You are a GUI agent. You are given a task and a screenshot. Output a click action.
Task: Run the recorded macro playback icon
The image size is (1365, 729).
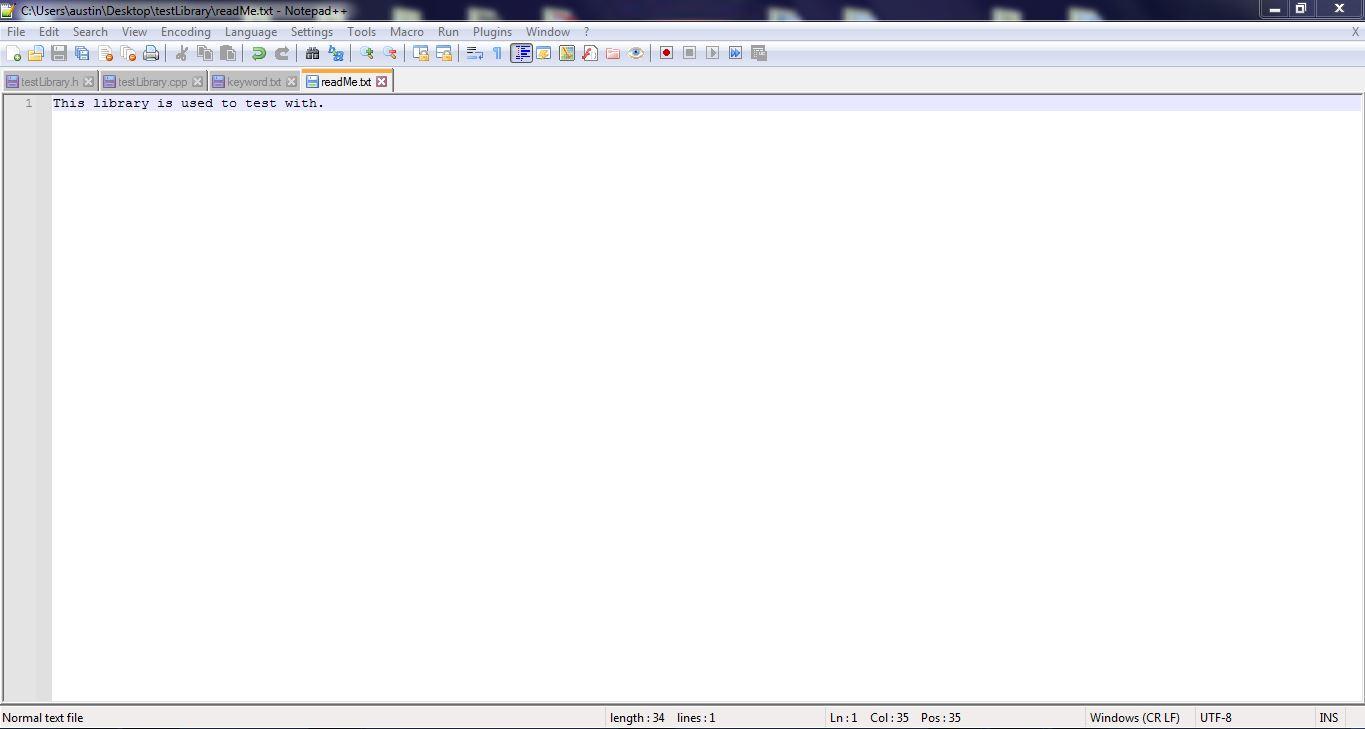click(712, 53)
